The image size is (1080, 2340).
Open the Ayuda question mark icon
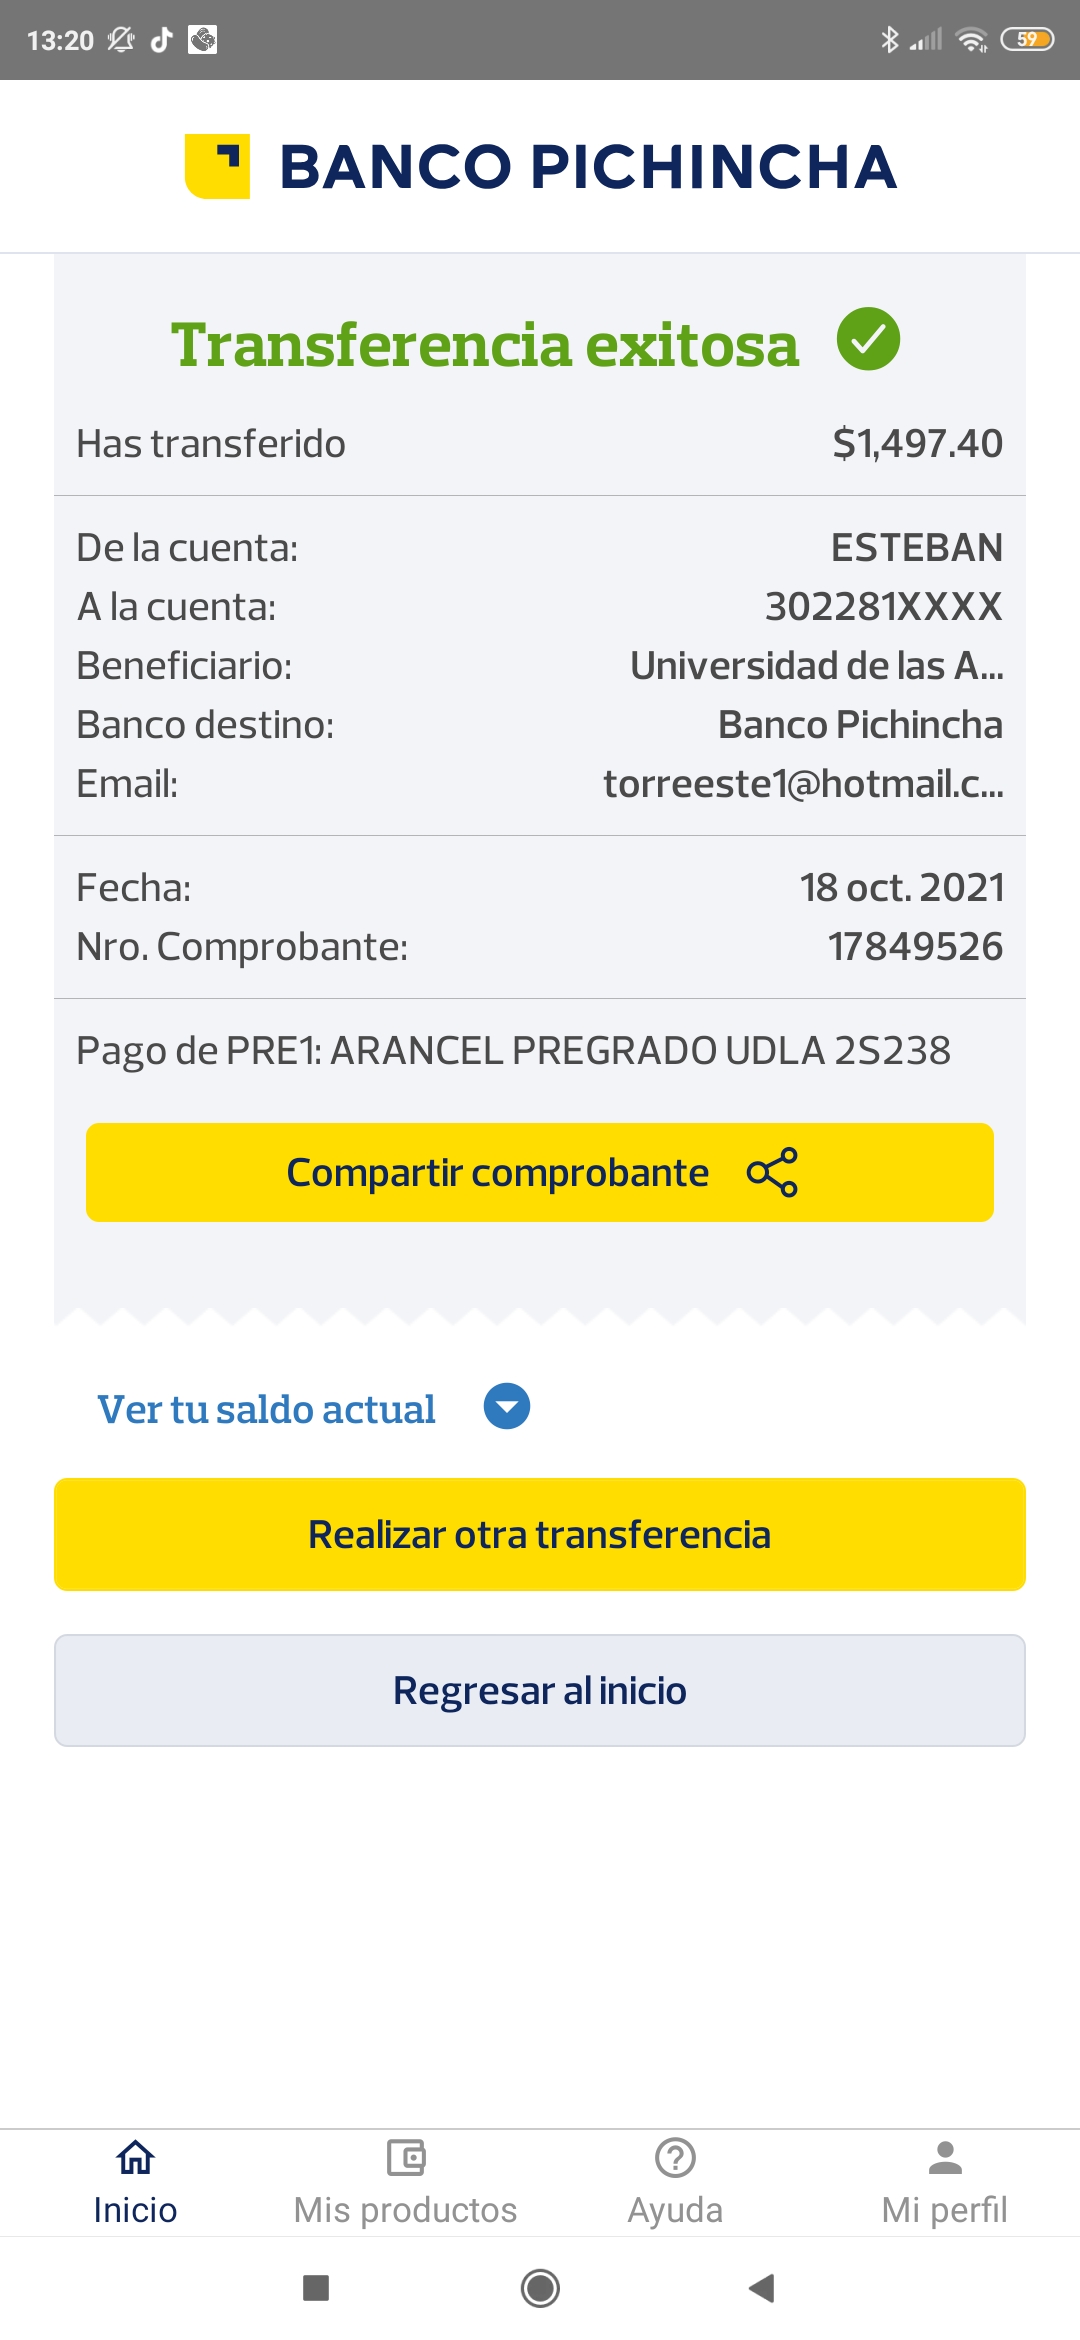click(x=675, y=2158)
